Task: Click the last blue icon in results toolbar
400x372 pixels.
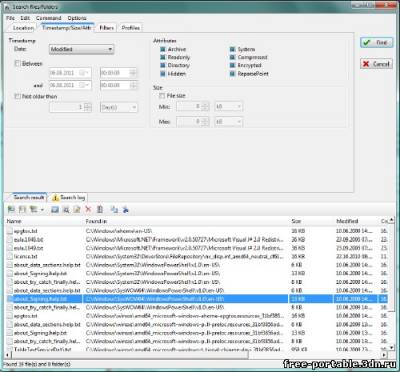Action: tap(125, 209)
